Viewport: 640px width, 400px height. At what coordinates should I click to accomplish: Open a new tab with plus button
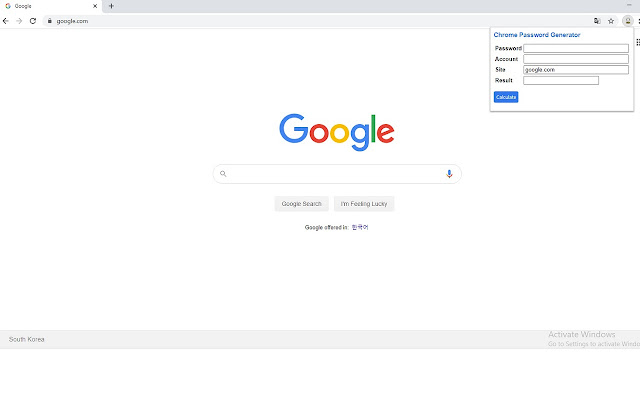point(111,6)
